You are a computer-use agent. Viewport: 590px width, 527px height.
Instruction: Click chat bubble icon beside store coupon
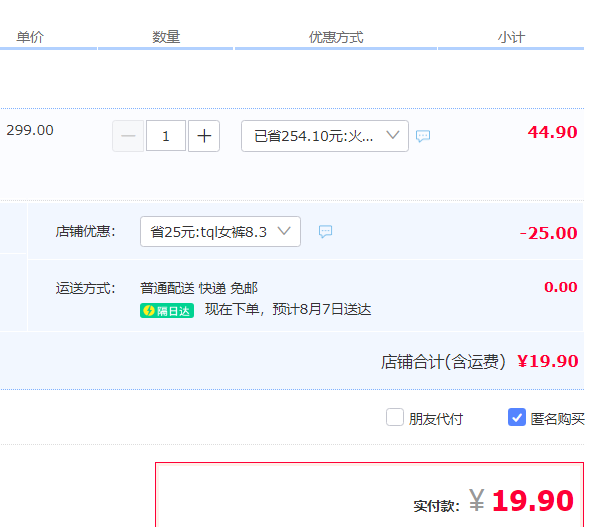point(325,231)
